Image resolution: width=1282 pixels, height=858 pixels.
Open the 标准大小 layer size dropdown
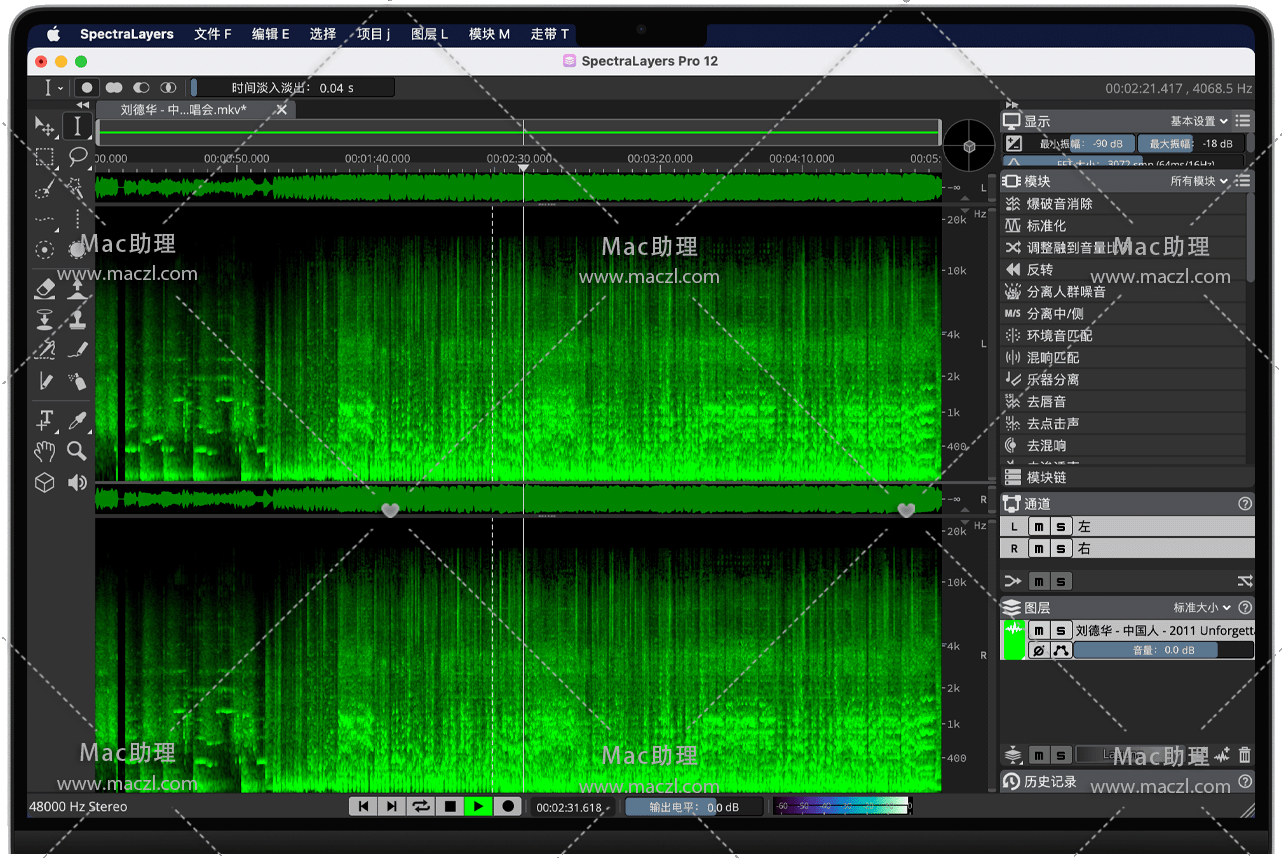click(1202, 607)
